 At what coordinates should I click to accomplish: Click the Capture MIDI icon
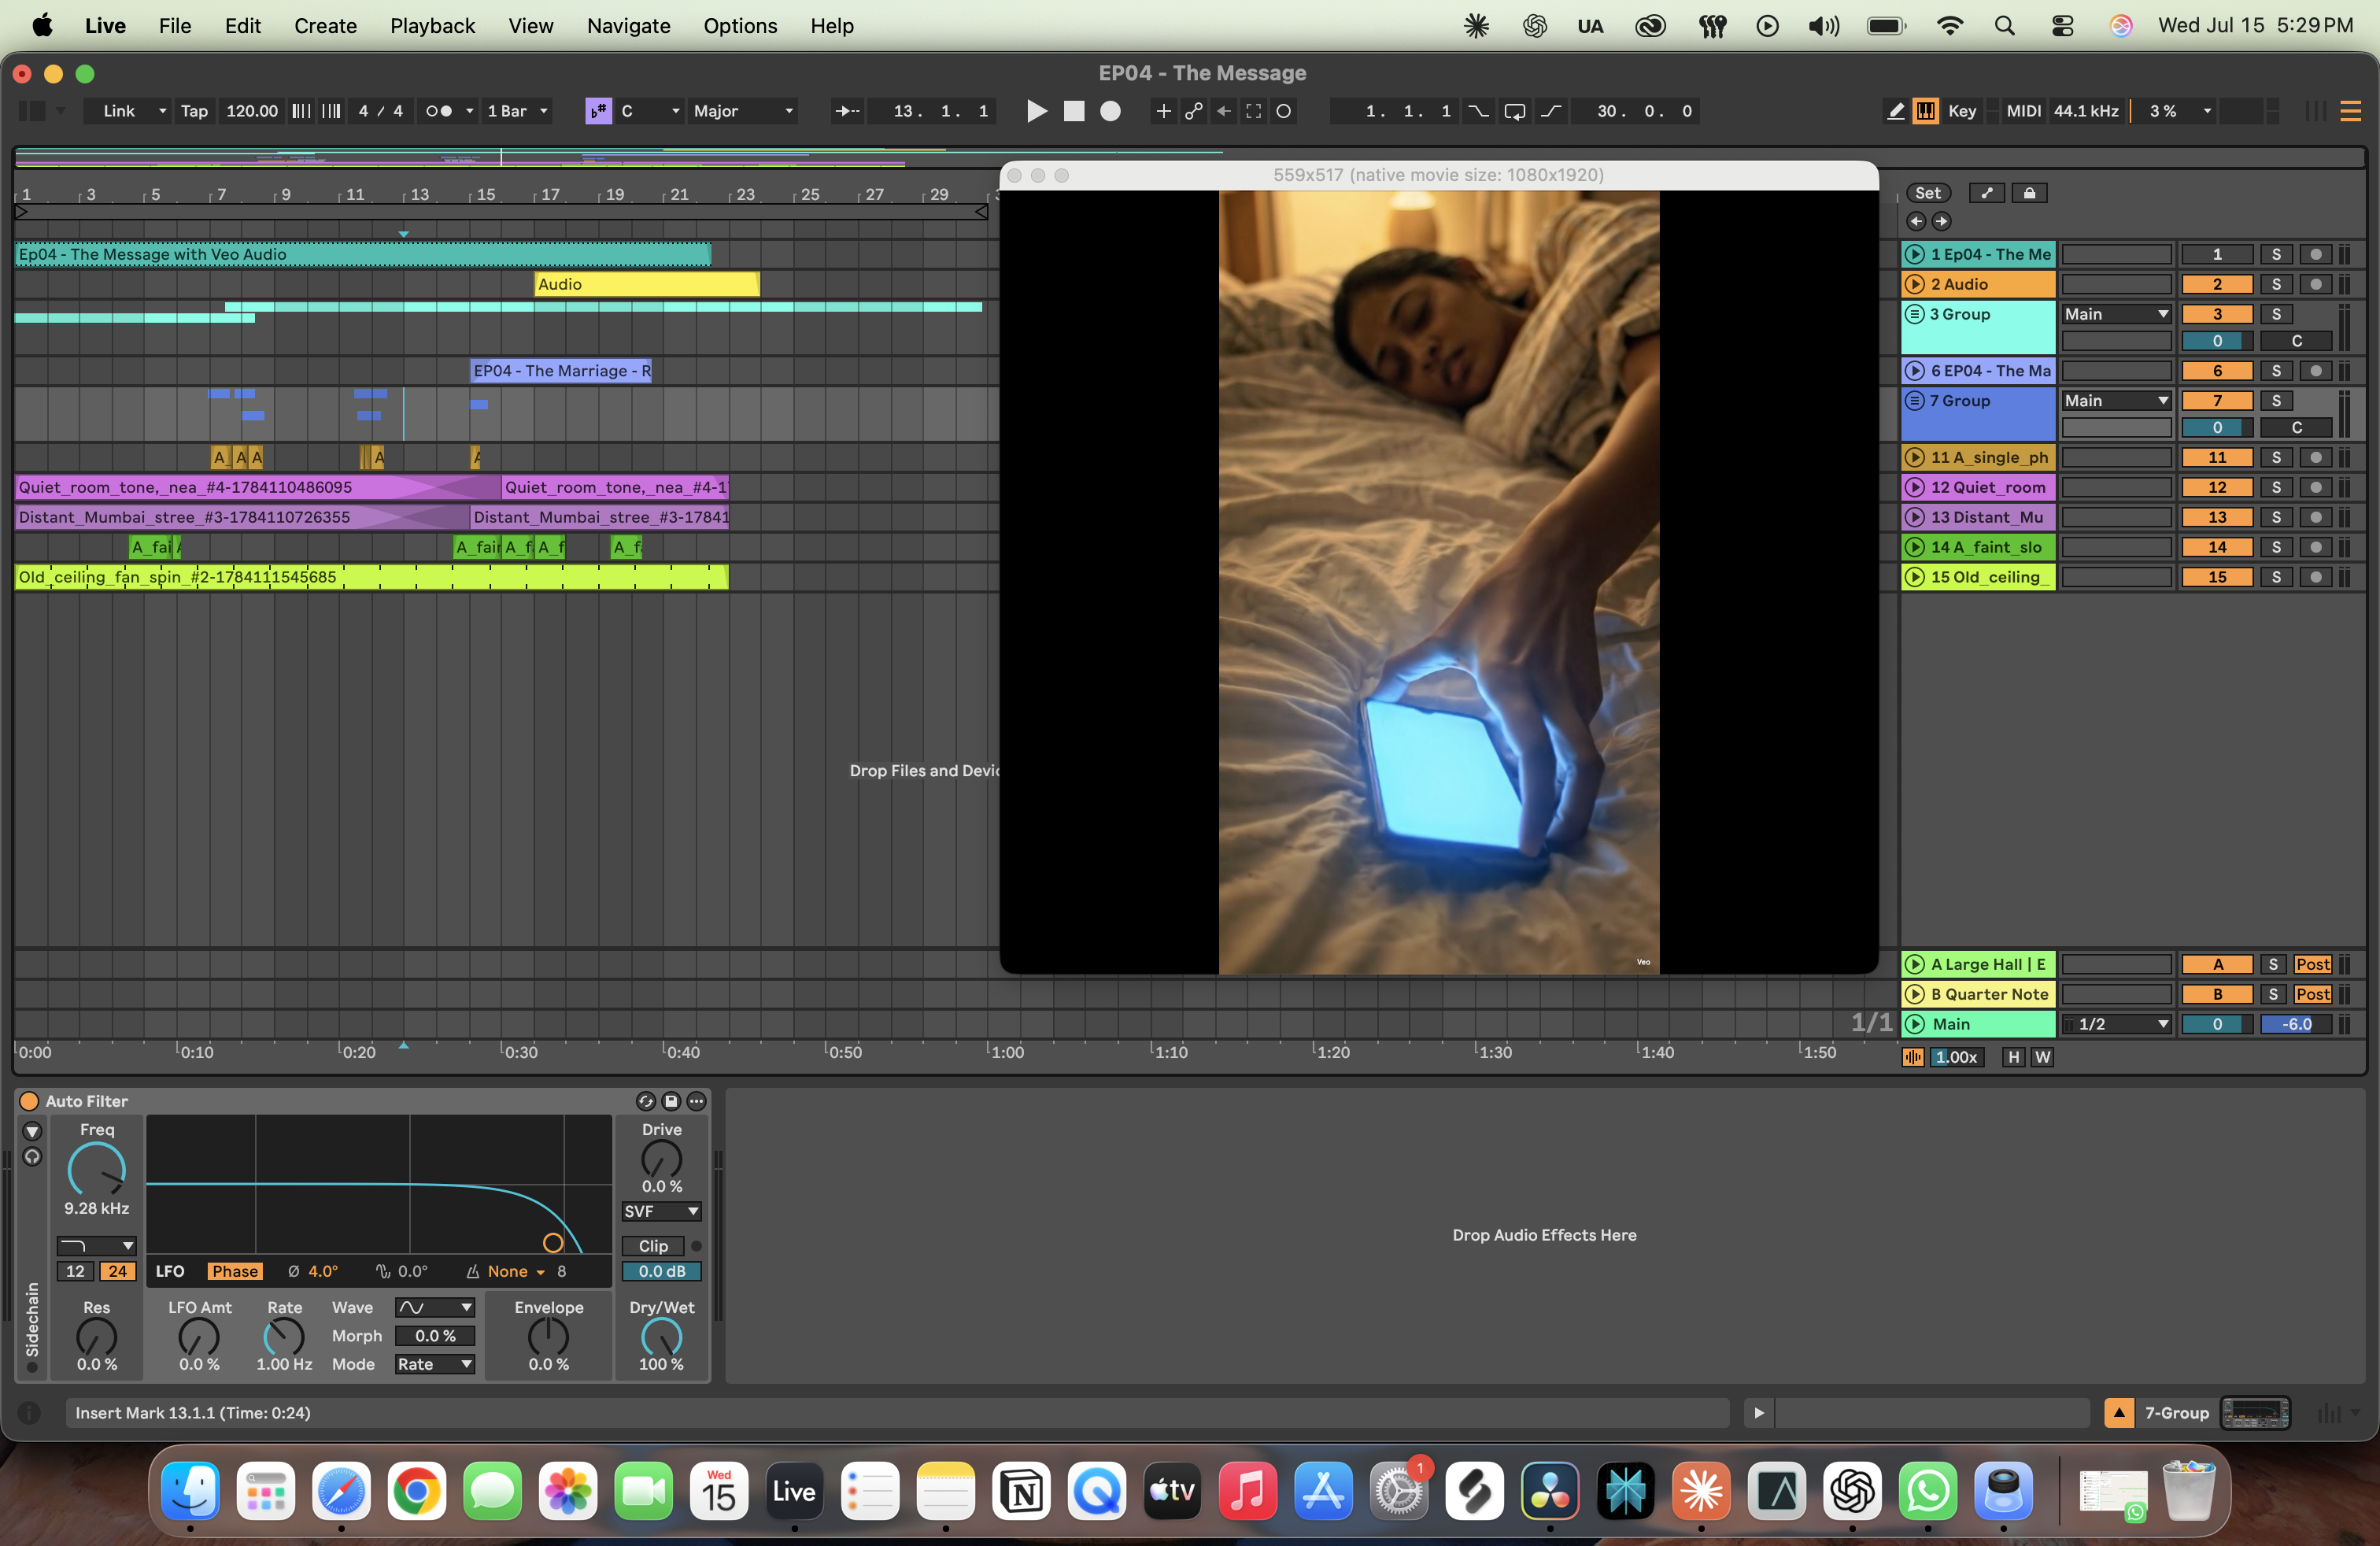pos(1253,111)
